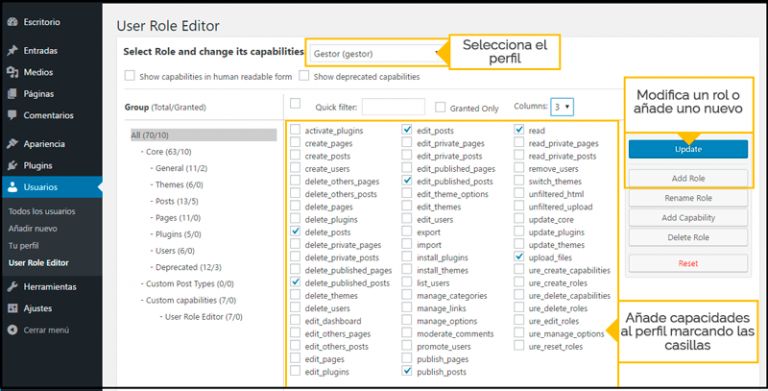Select the Users (6/0) group
The image size is (768, 391).
(x=175, y=251)
